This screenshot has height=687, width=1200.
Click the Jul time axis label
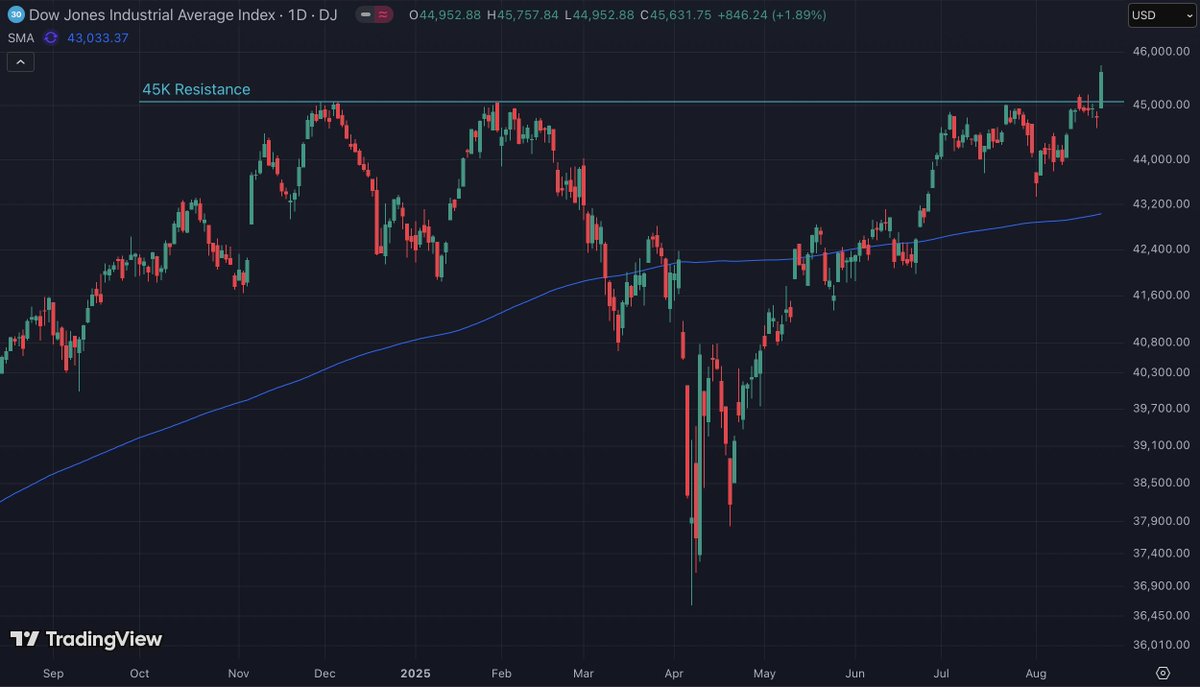[x=942, y=673]
